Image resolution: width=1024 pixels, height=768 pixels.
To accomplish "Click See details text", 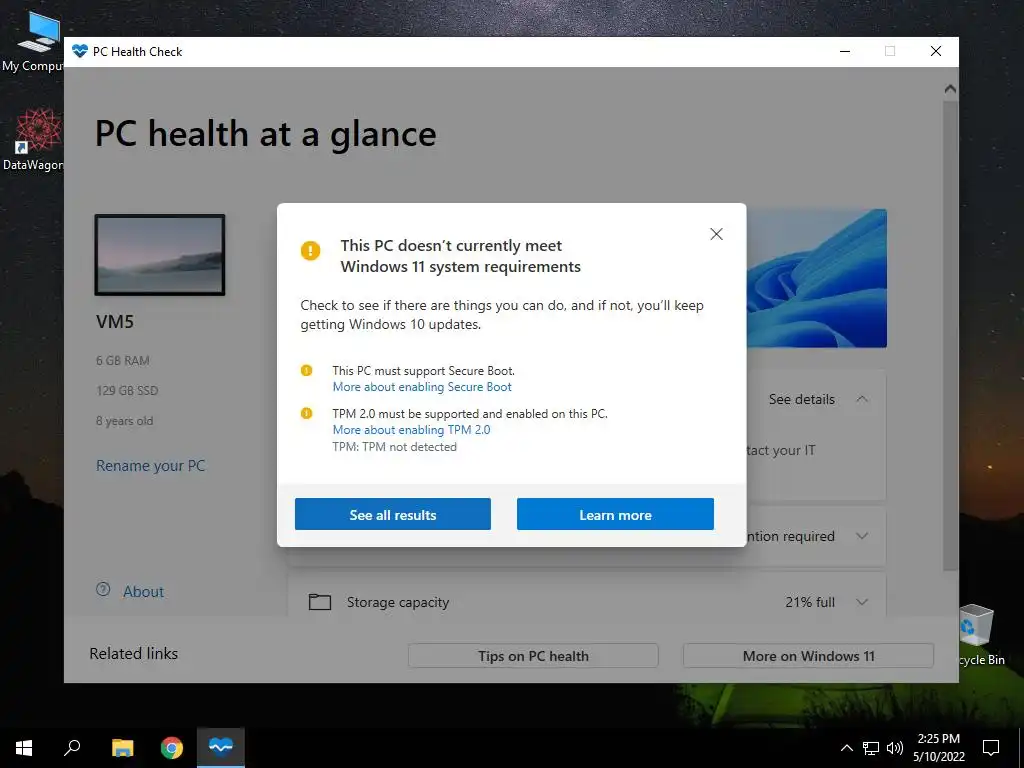I will tap(801, 399).
